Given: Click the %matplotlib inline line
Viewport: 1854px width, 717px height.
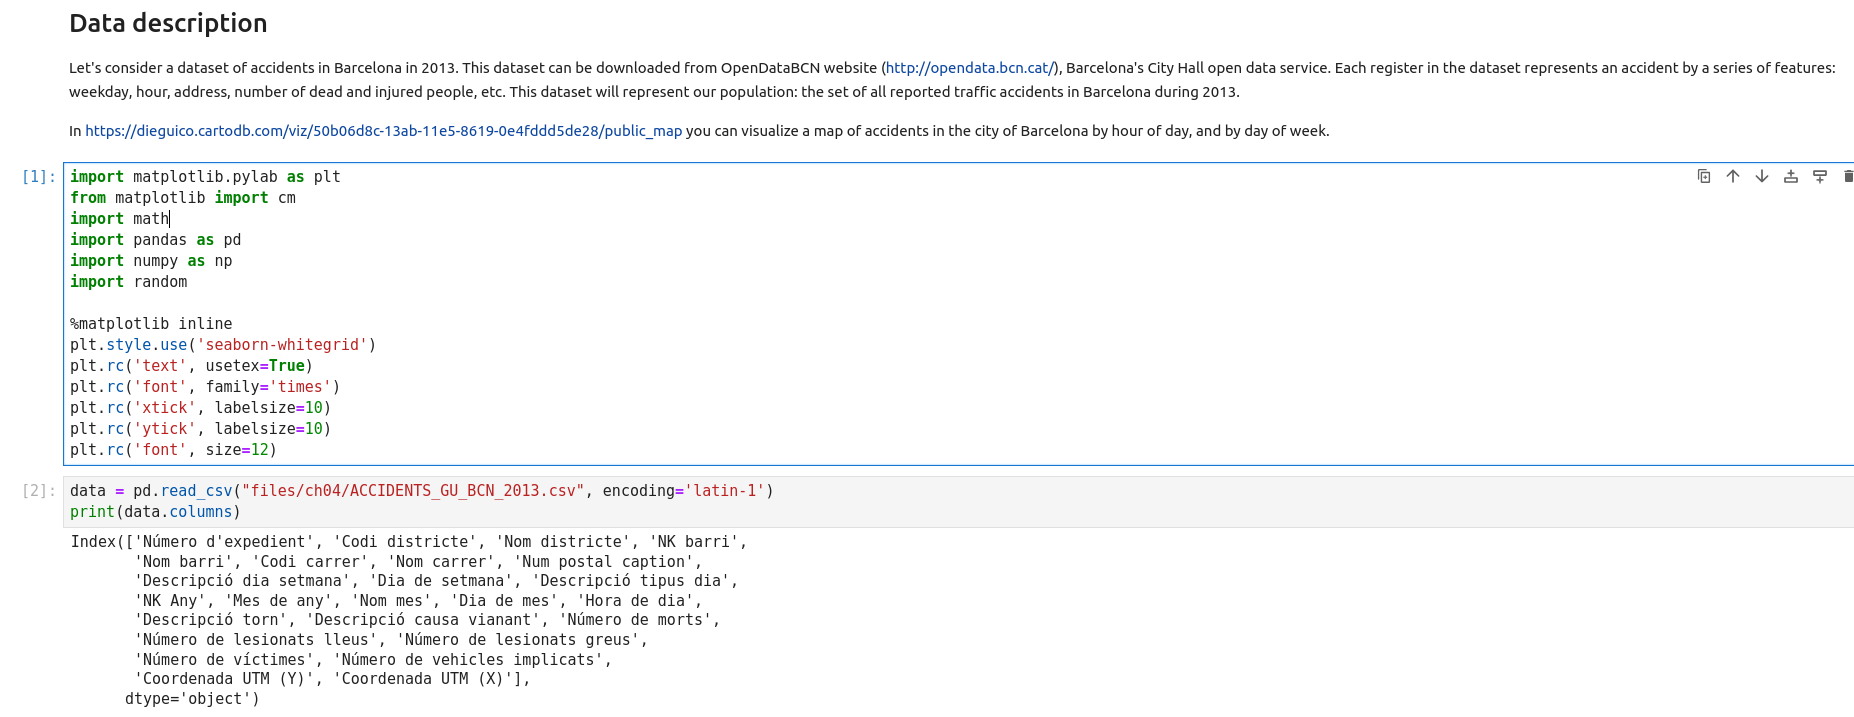Looking at the screenshot, I should (151, 324).
